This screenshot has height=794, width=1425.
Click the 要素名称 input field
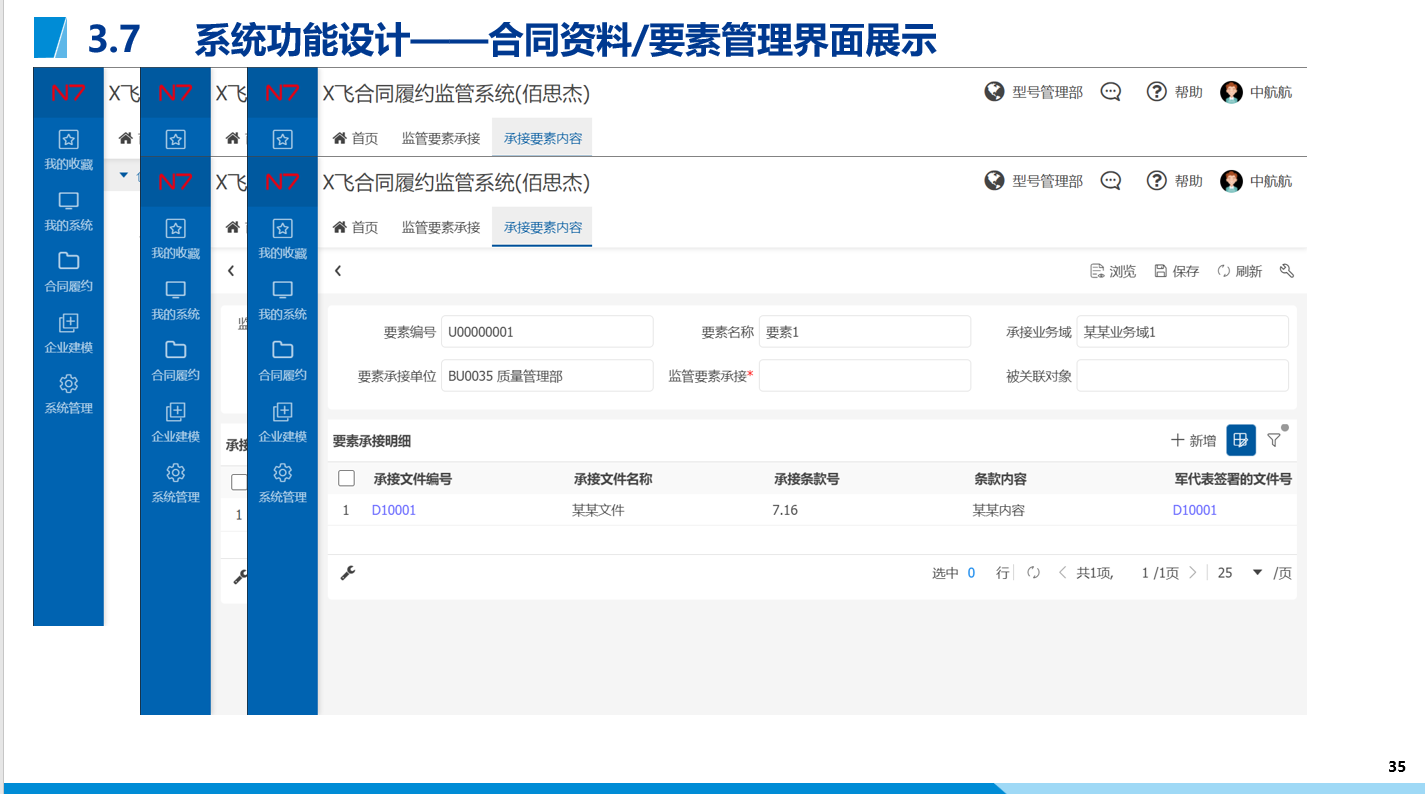(x=865, y=332)
